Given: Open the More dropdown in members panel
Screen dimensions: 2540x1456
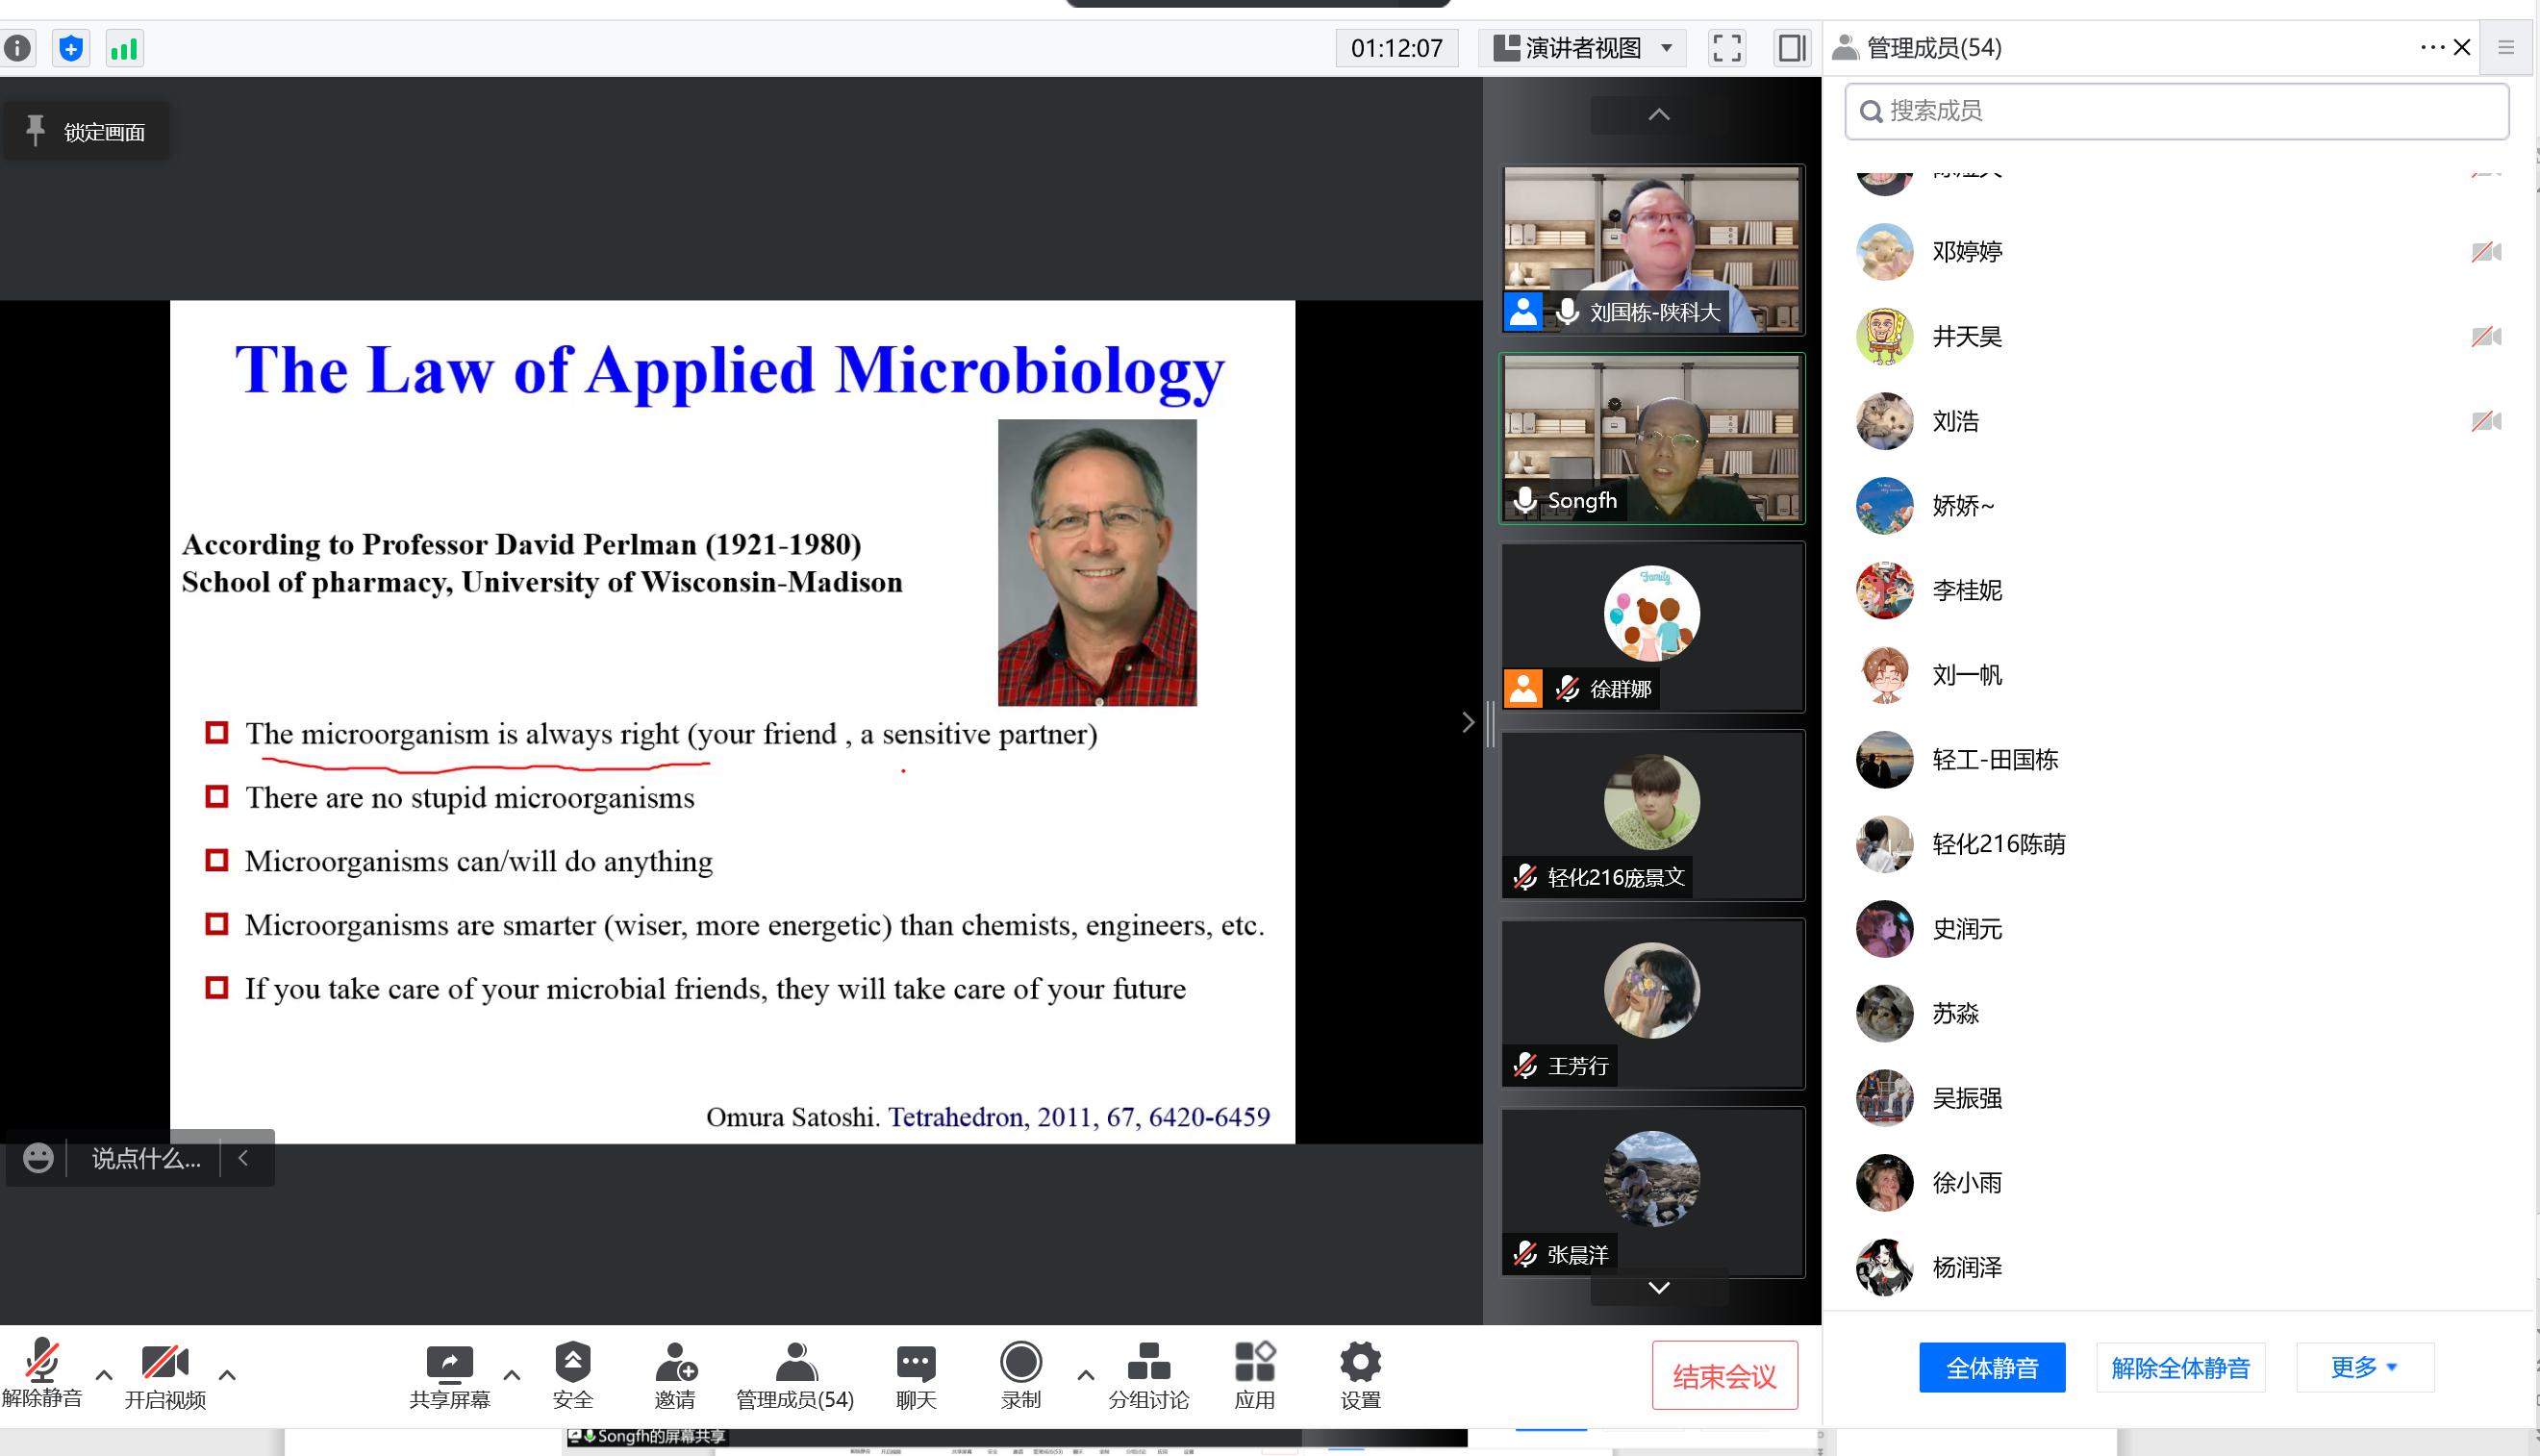Looking at the screenshot, I should pyautogui.click(x=2364, y=1367).
